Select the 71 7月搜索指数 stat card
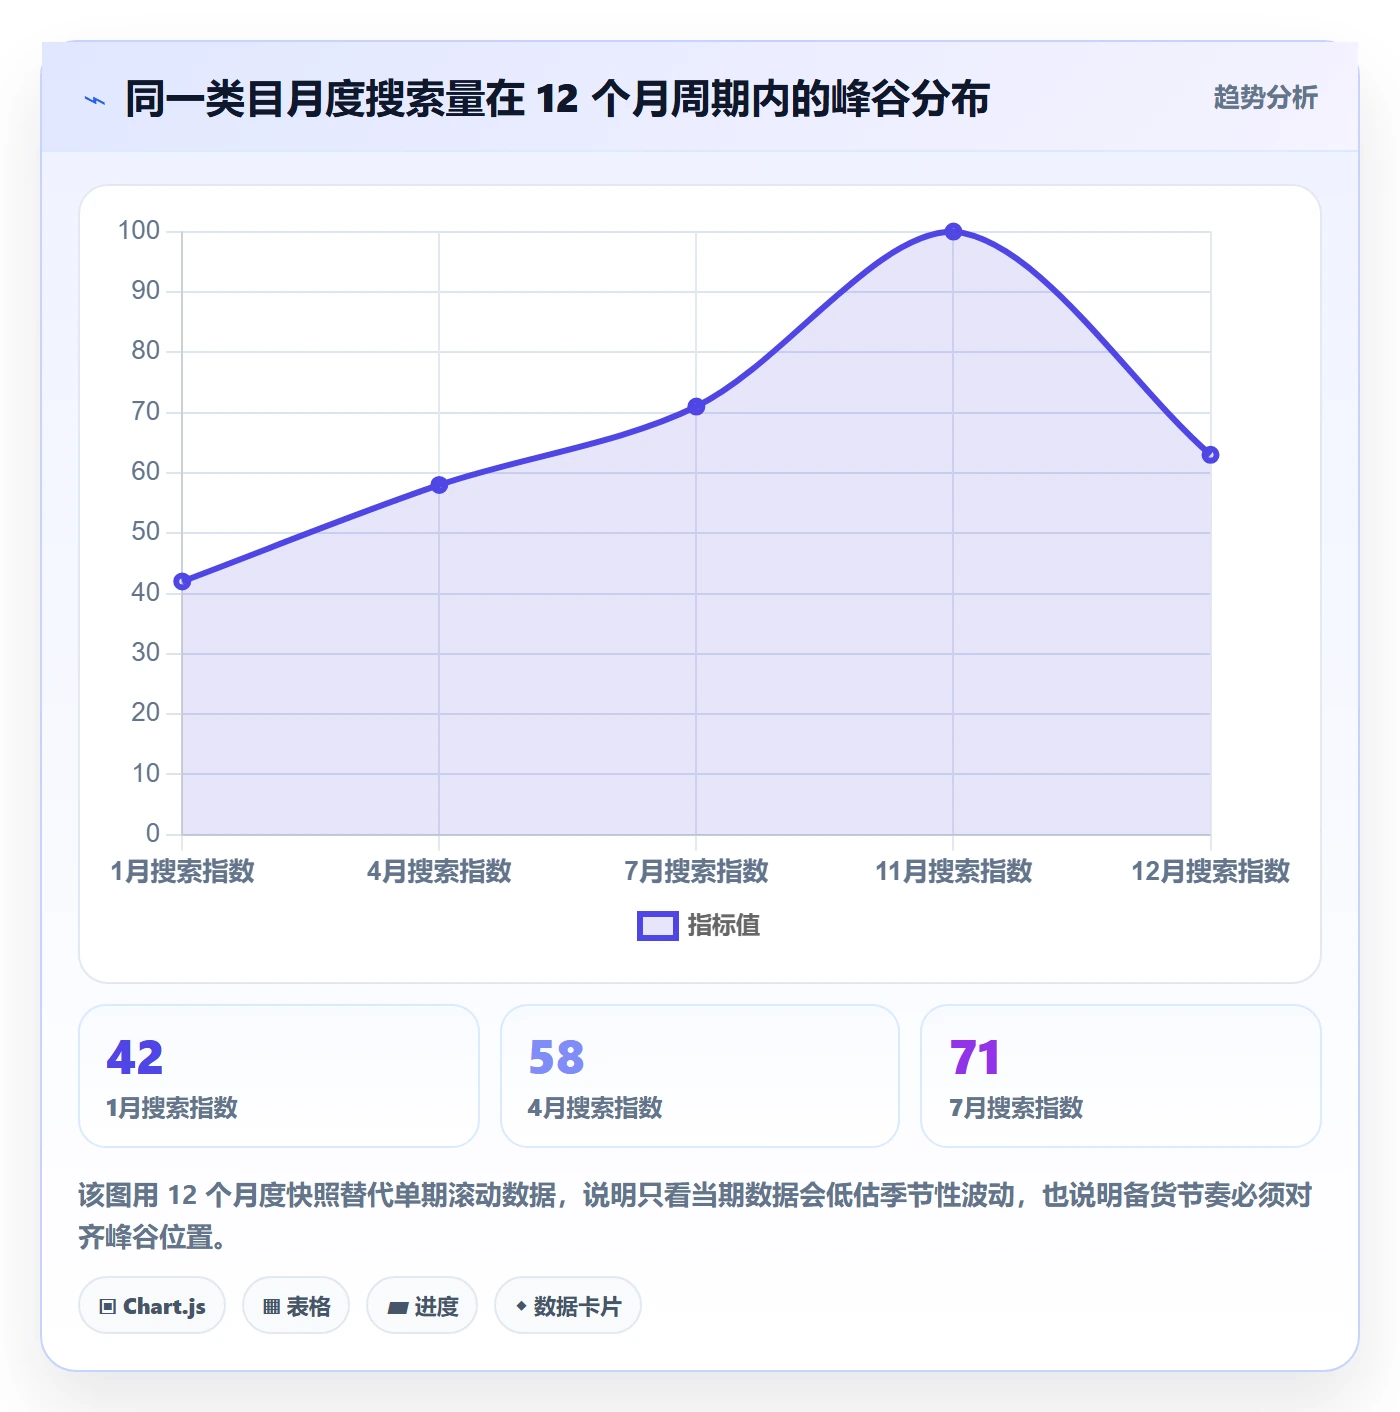Screen dimensions: 1400x1412 tap(1121, 1076)
